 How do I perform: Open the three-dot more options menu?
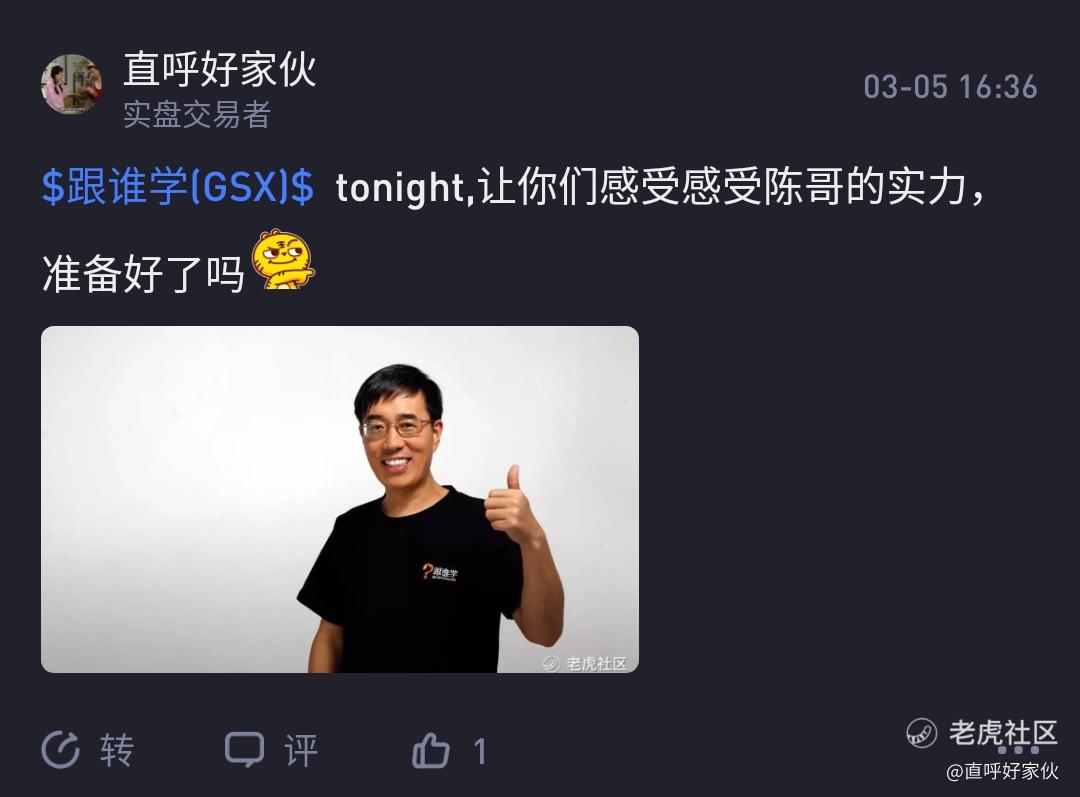[x=1019, y=749]
